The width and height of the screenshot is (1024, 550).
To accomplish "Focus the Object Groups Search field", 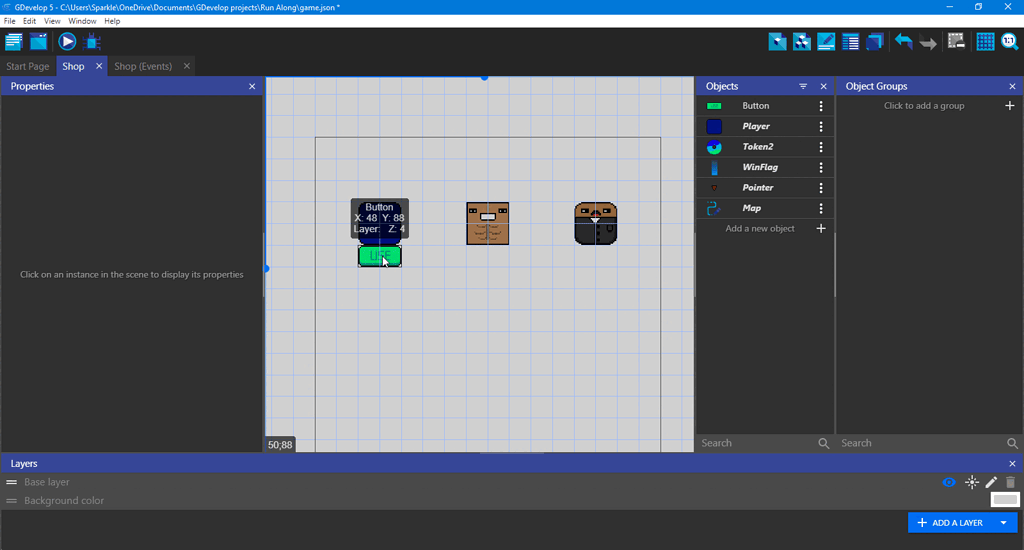I will [922, 443].
